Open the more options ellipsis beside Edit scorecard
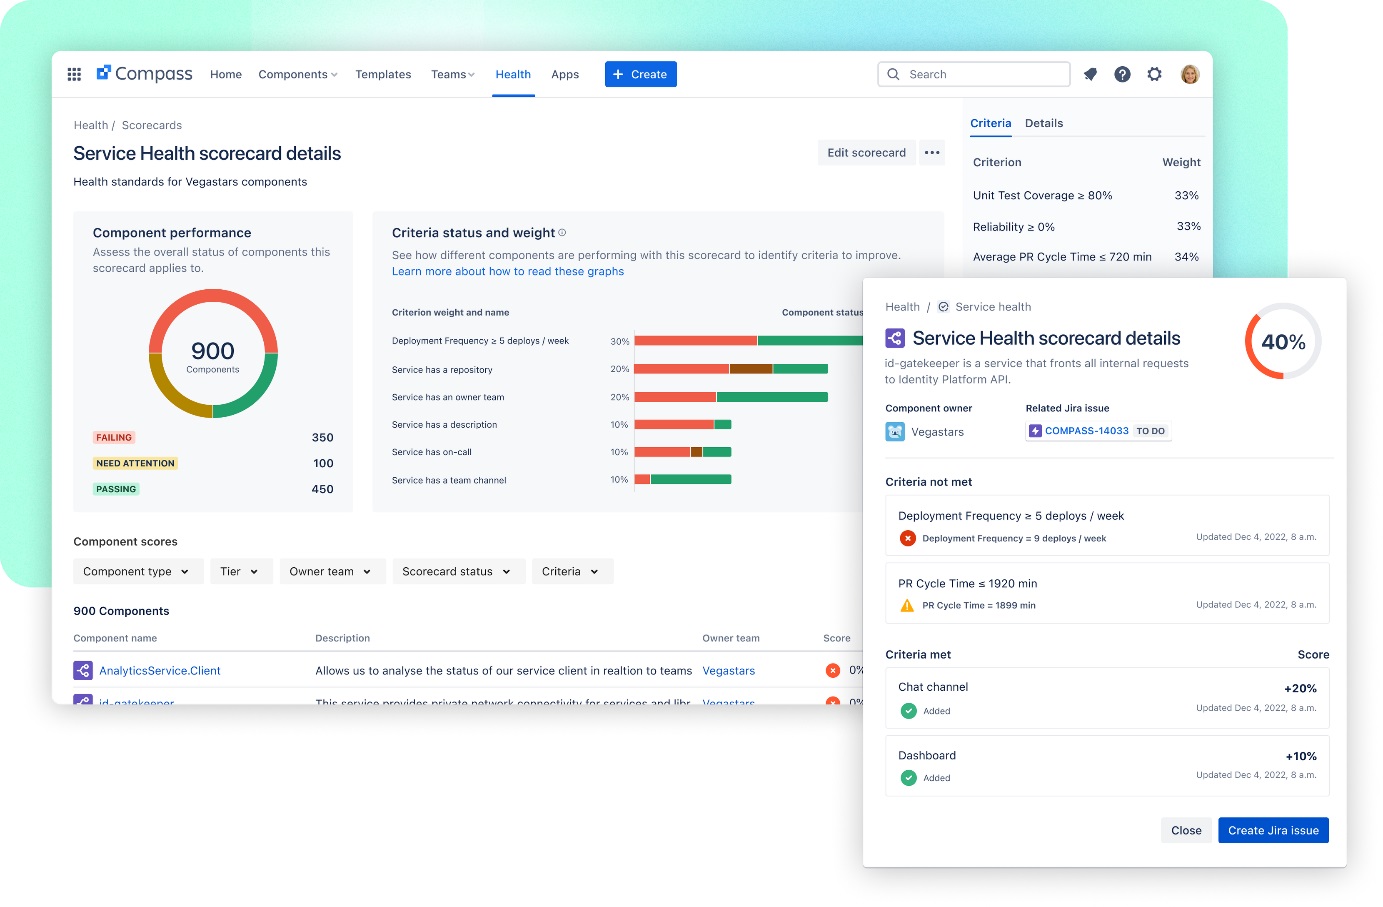The width and height of the screenshot is (1383, 907). [x=932, y=152]
